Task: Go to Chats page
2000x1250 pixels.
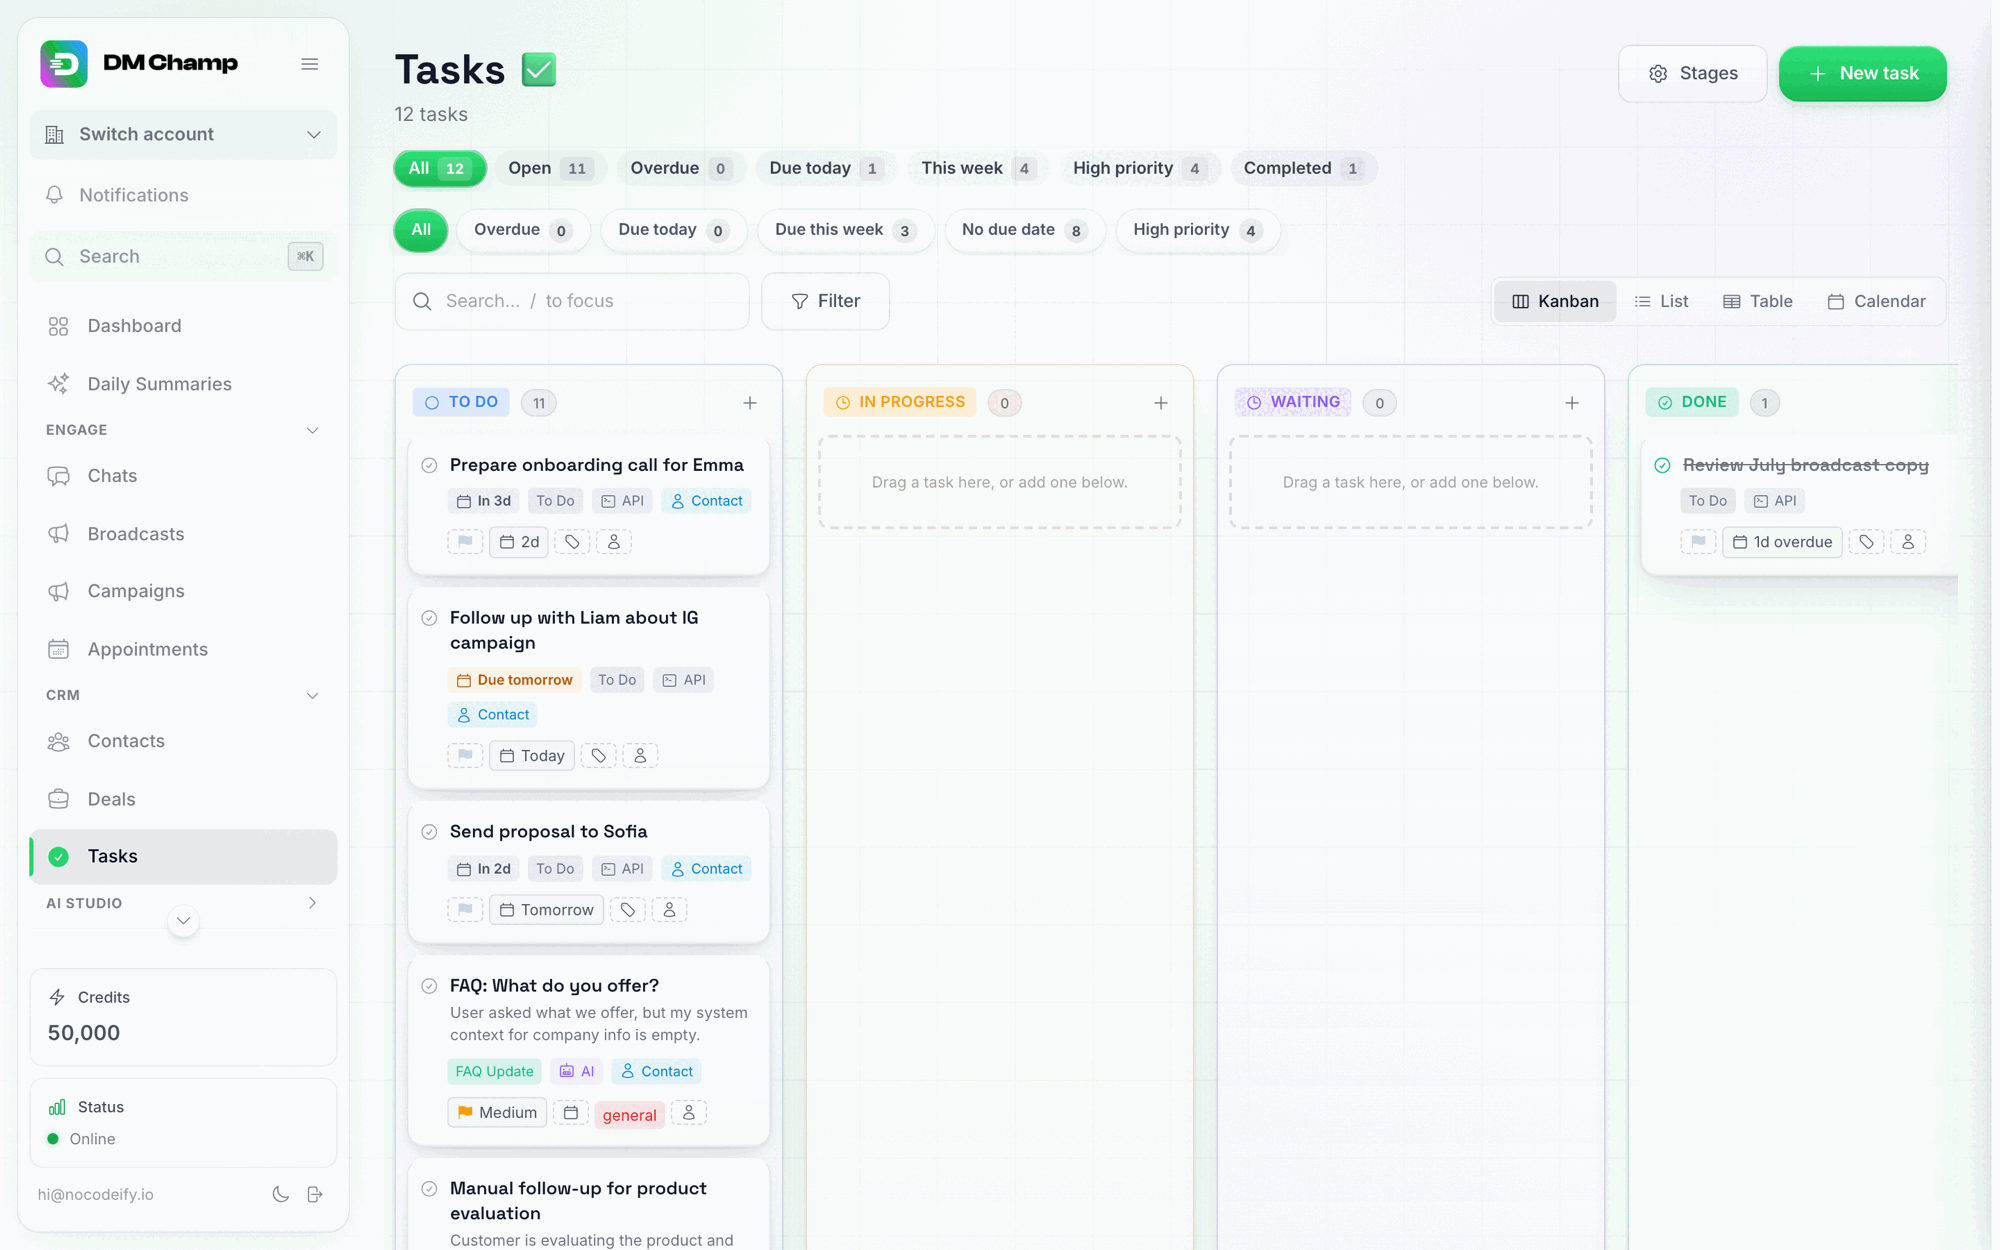Action: click(x=183, y=476)
